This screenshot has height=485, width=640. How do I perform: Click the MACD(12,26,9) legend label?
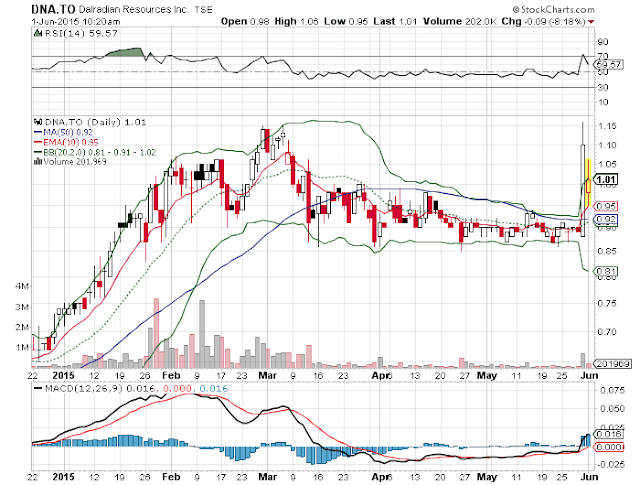click(84, 388)
